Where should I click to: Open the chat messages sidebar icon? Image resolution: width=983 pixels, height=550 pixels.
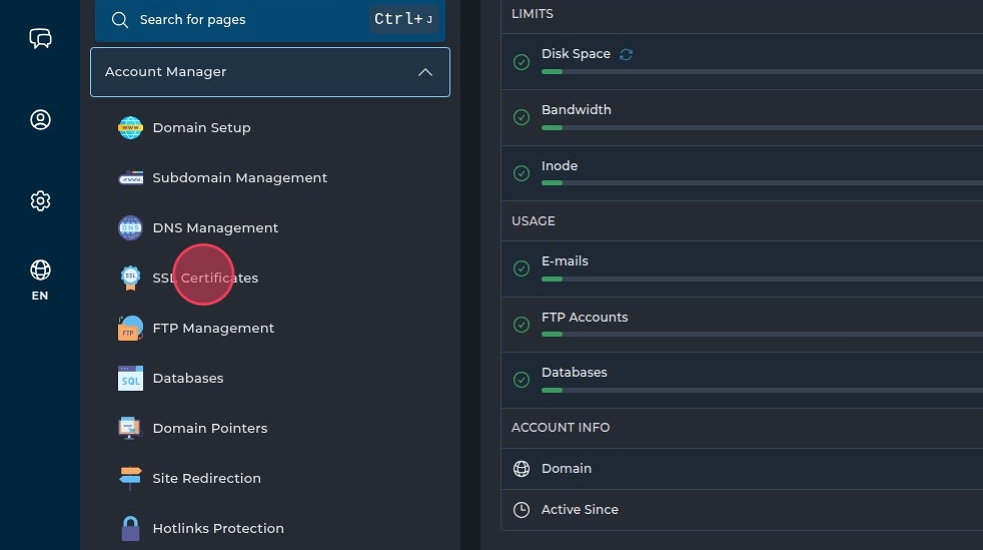(x=40, y=38)
